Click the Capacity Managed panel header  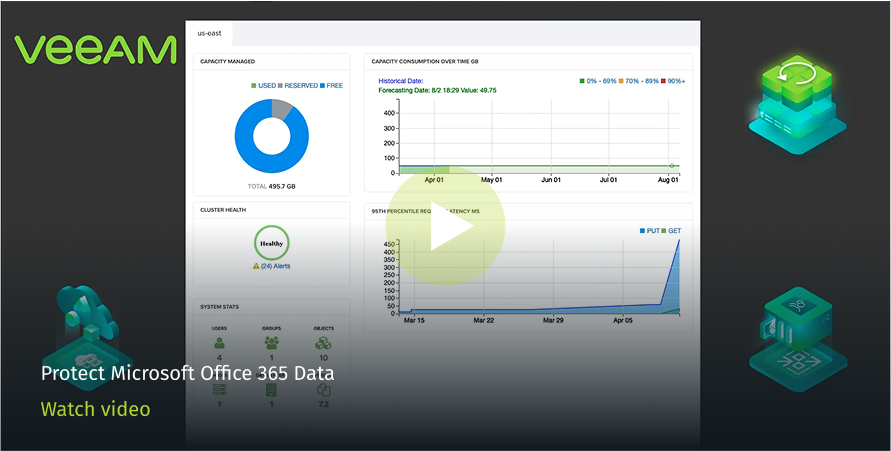tap(272, 61)
